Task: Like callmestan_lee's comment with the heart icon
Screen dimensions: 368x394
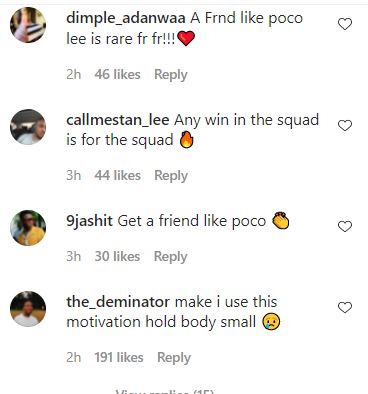Action: coord(345,125)
